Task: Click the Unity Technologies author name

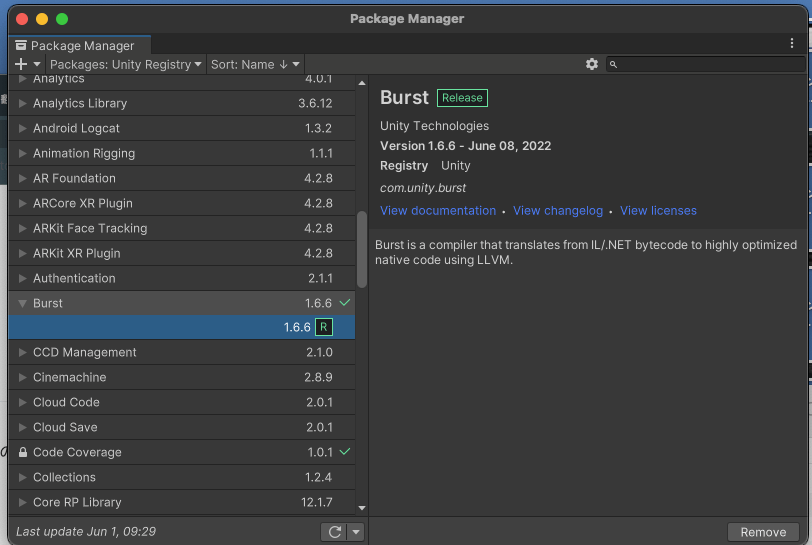Action: (434, 126)
